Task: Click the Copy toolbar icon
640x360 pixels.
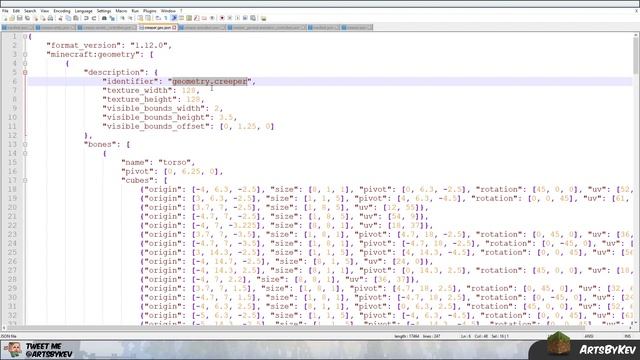Action: tap(68, 18)
